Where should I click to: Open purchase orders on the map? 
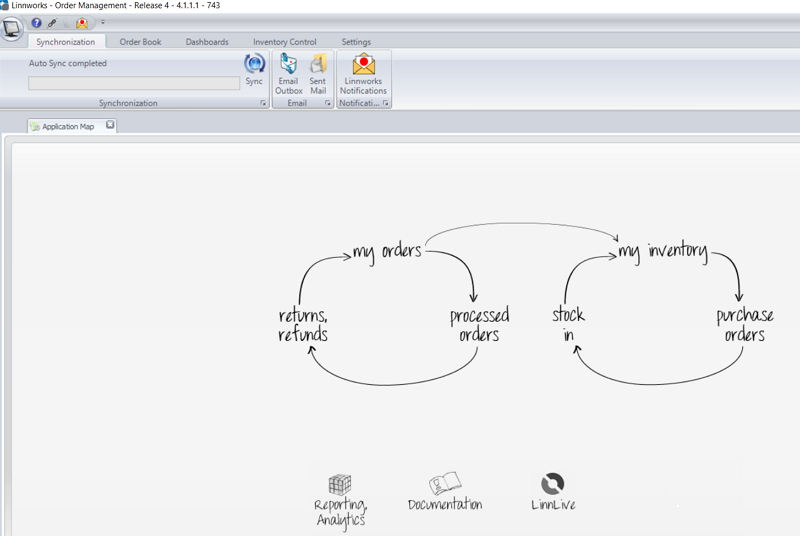pos(745,324)
